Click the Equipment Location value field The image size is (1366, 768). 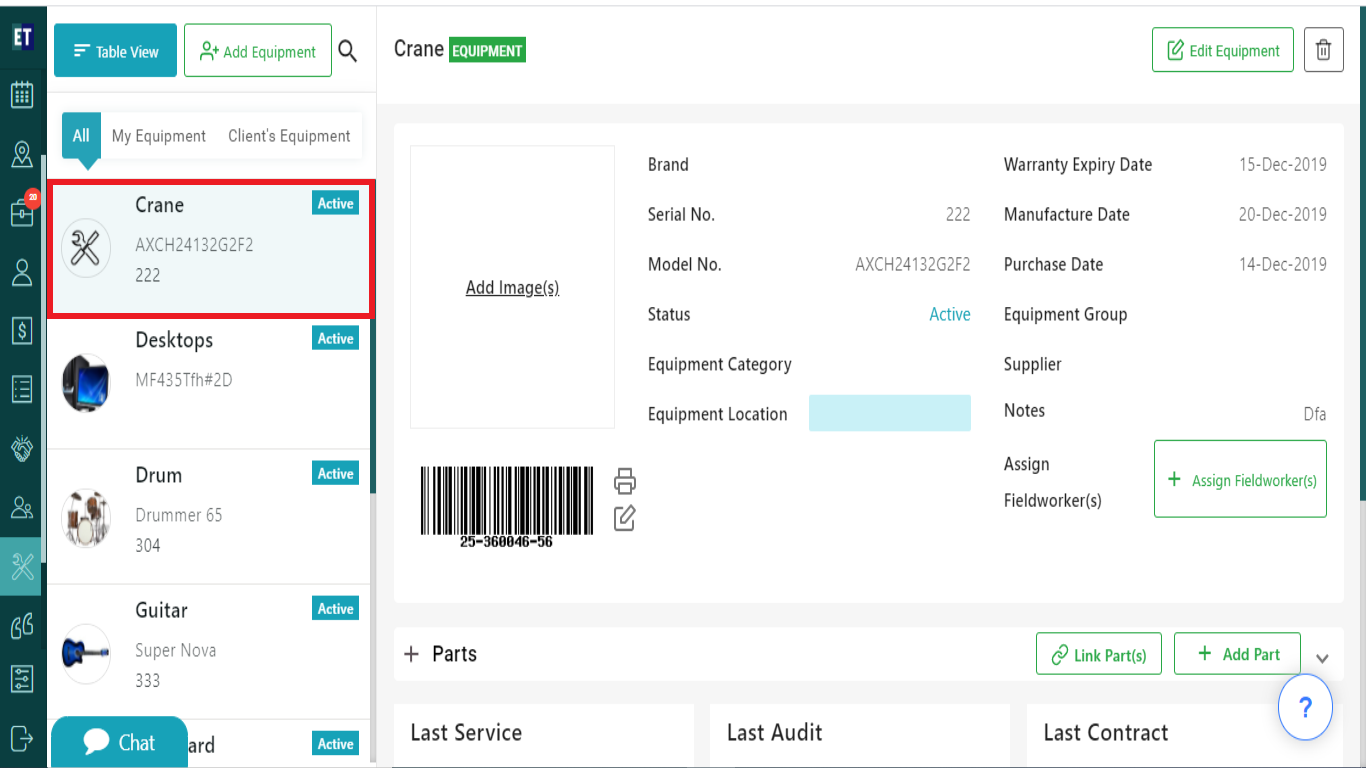point(889,413)
